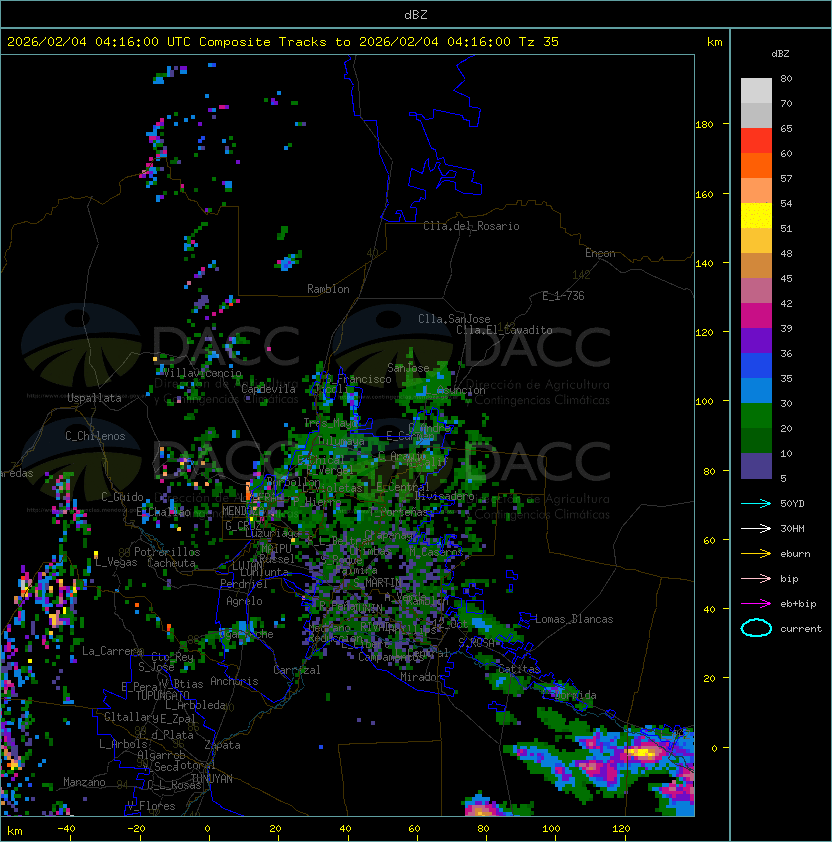Click the C_Guido map label

click(x=122, y=497)
